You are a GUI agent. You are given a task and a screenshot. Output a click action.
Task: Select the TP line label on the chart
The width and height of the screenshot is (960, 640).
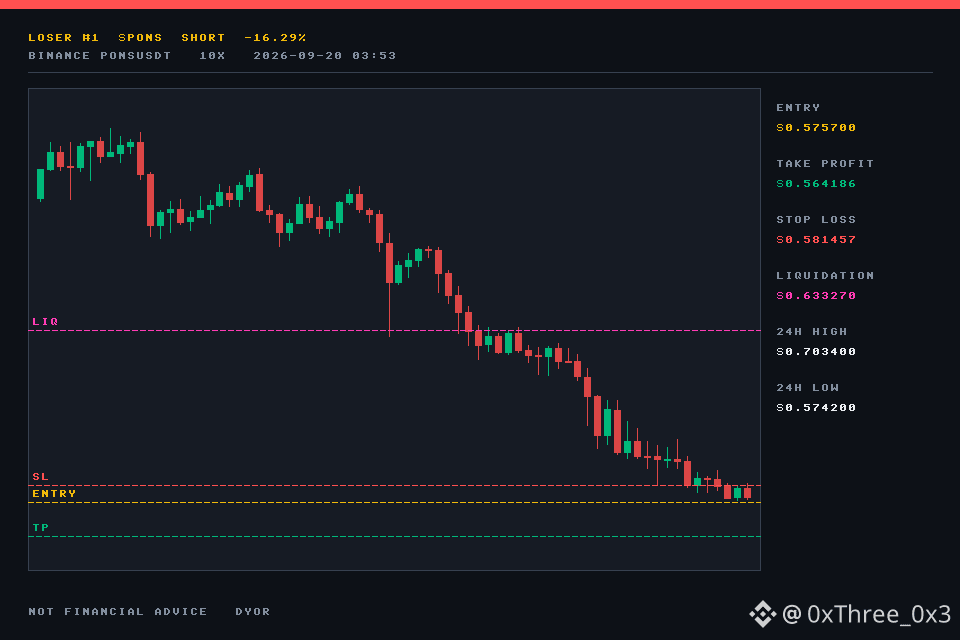click(x=40, y=527)
